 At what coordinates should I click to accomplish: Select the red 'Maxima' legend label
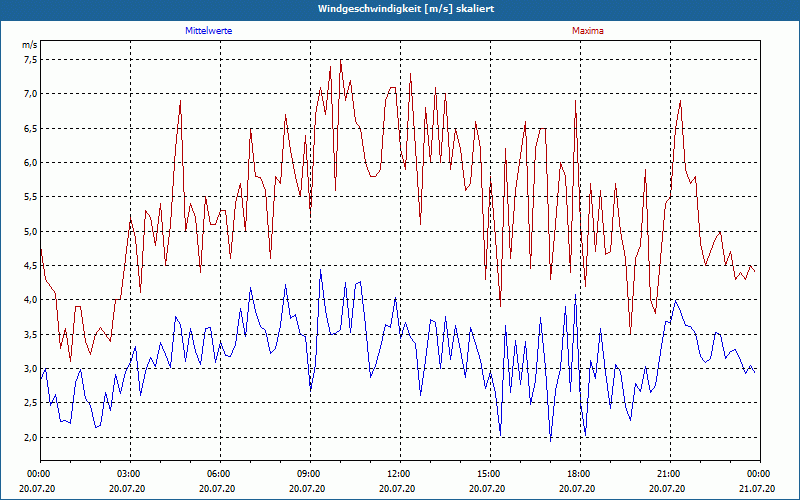(x=588, y=31)
